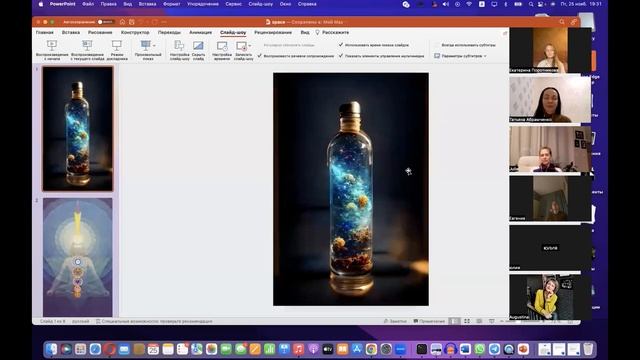The height and width of the screenshot is (360, 640).
Task: Switch to the Анимация ribbon tab
Action: click(200, 32)
